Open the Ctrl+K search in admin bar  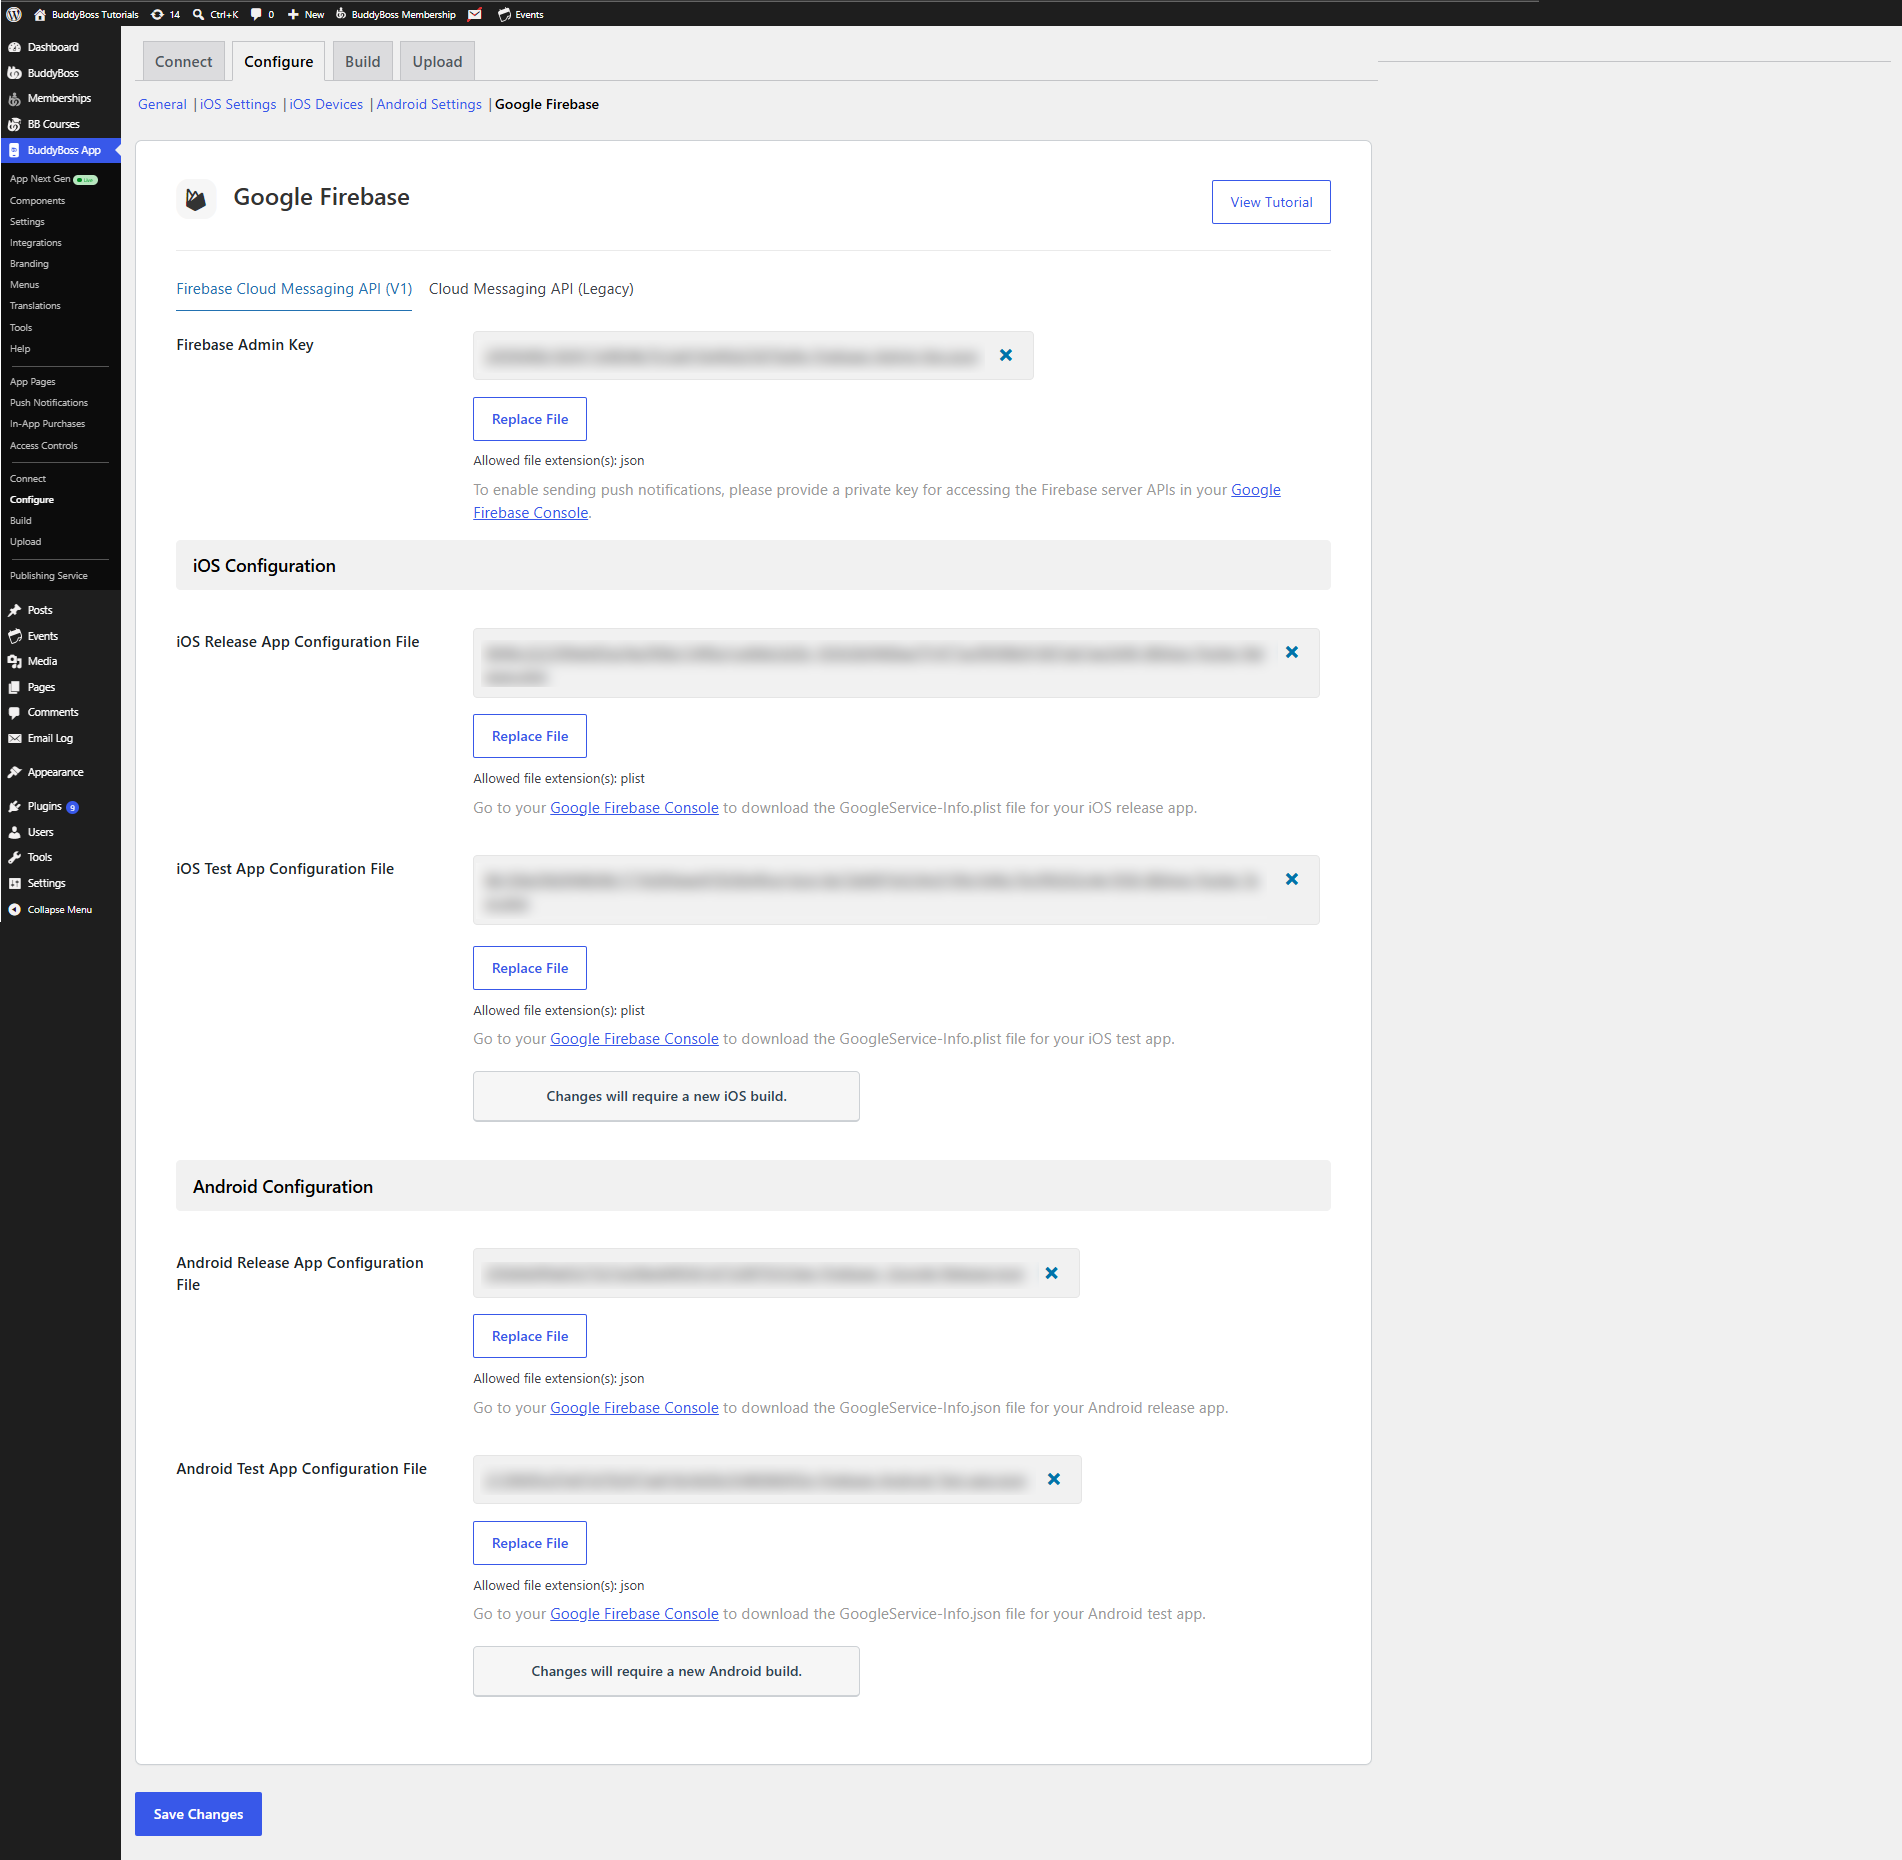(x=216, y=14)
